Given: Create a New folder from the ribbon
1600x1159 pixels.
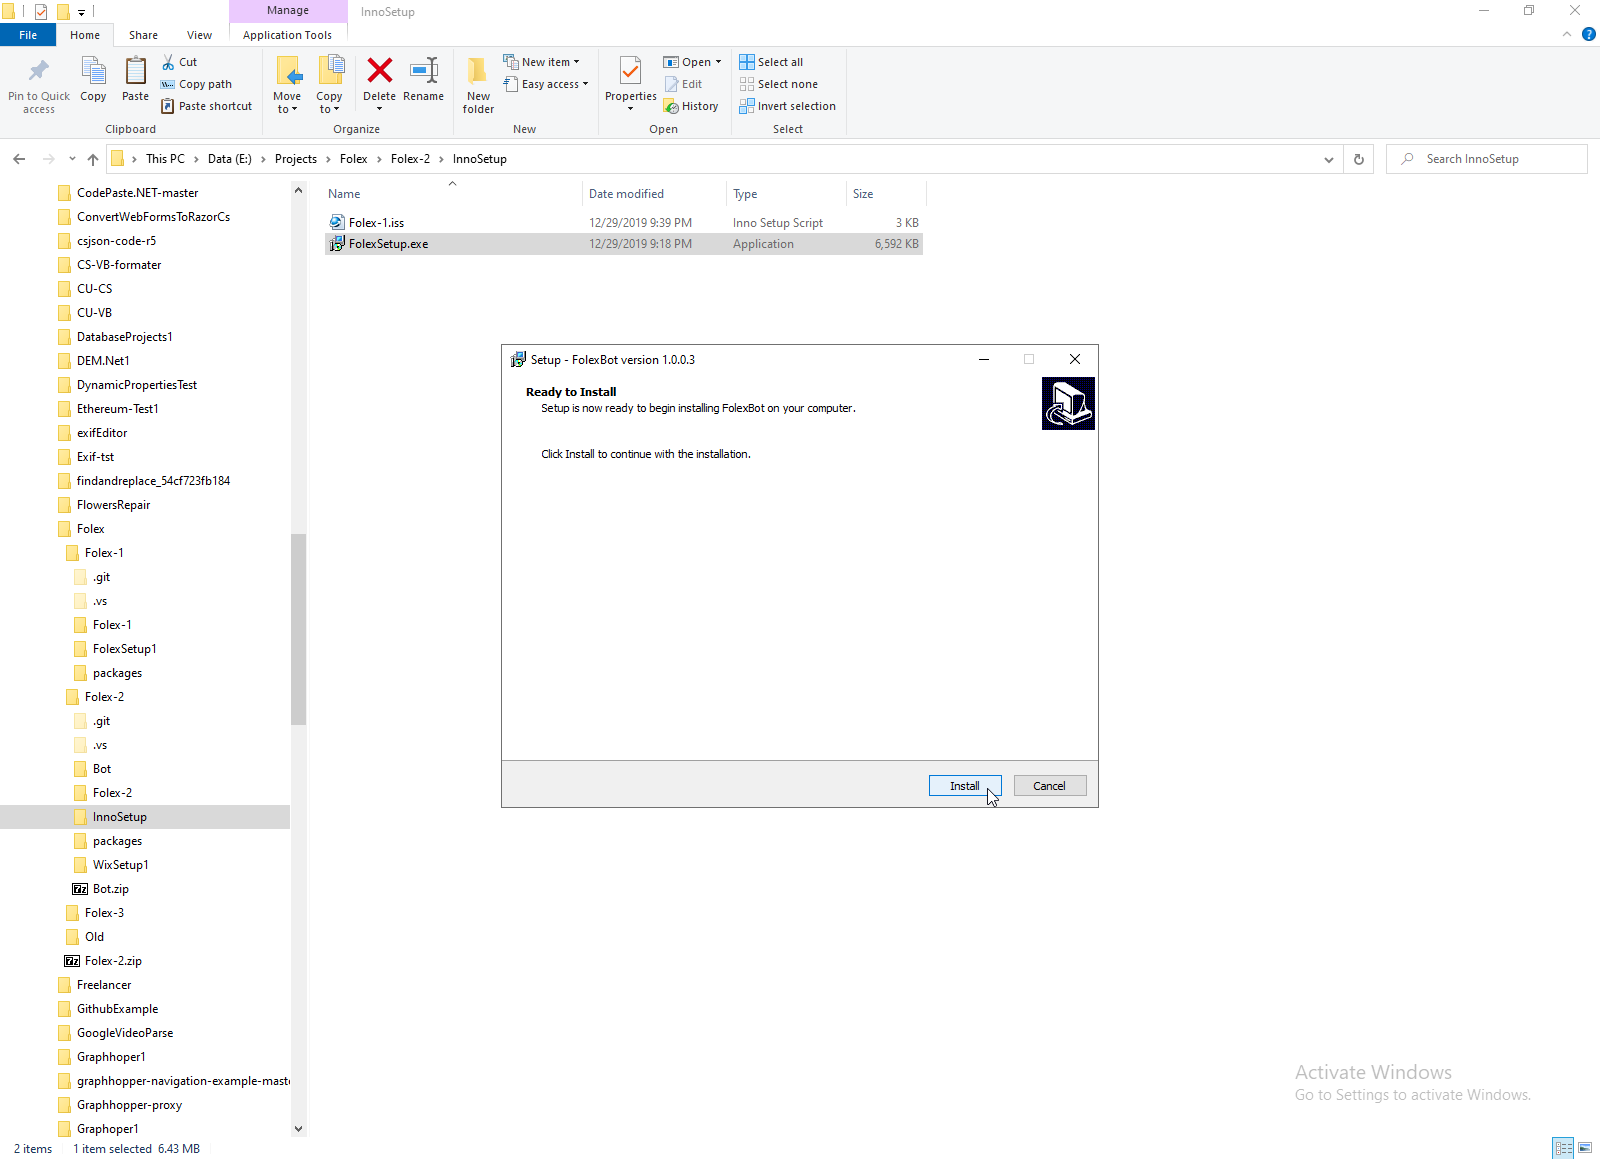Looking at the screenshot, I should click(x=478, y=84).
